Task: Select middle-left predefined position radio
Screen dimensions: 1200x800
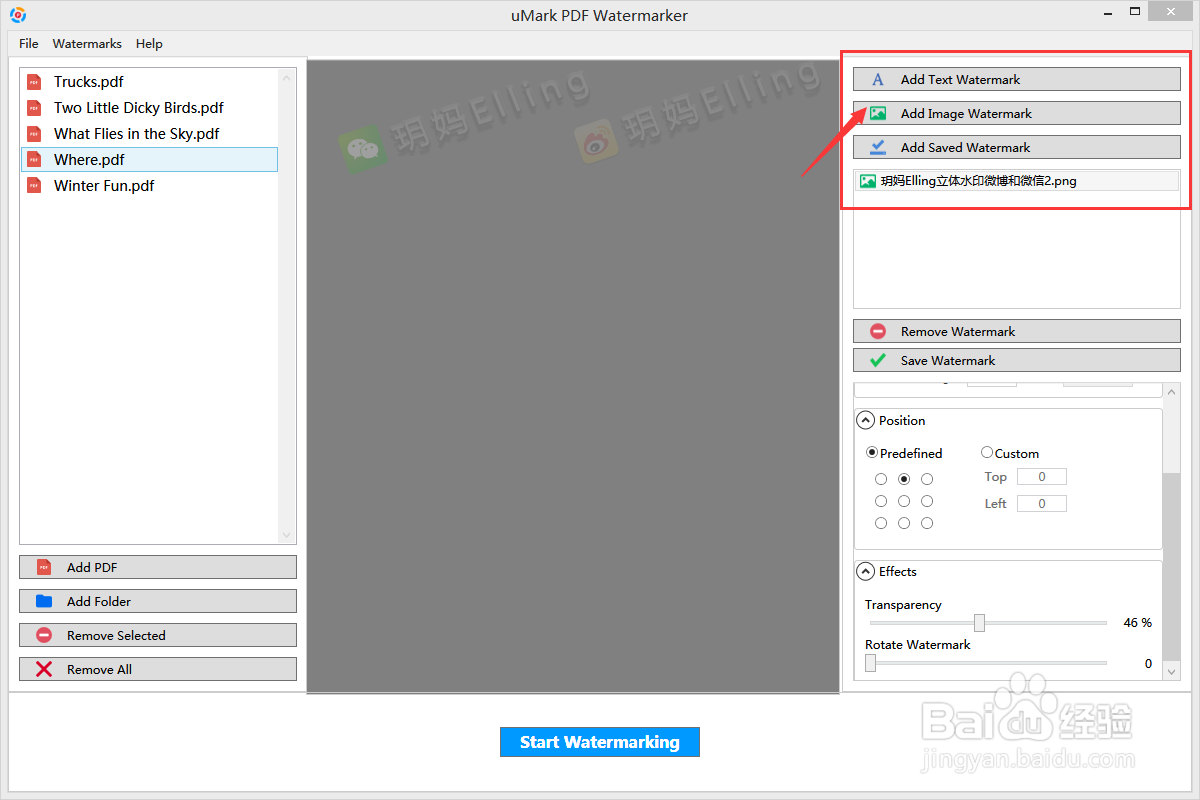Action: [881, 501]
